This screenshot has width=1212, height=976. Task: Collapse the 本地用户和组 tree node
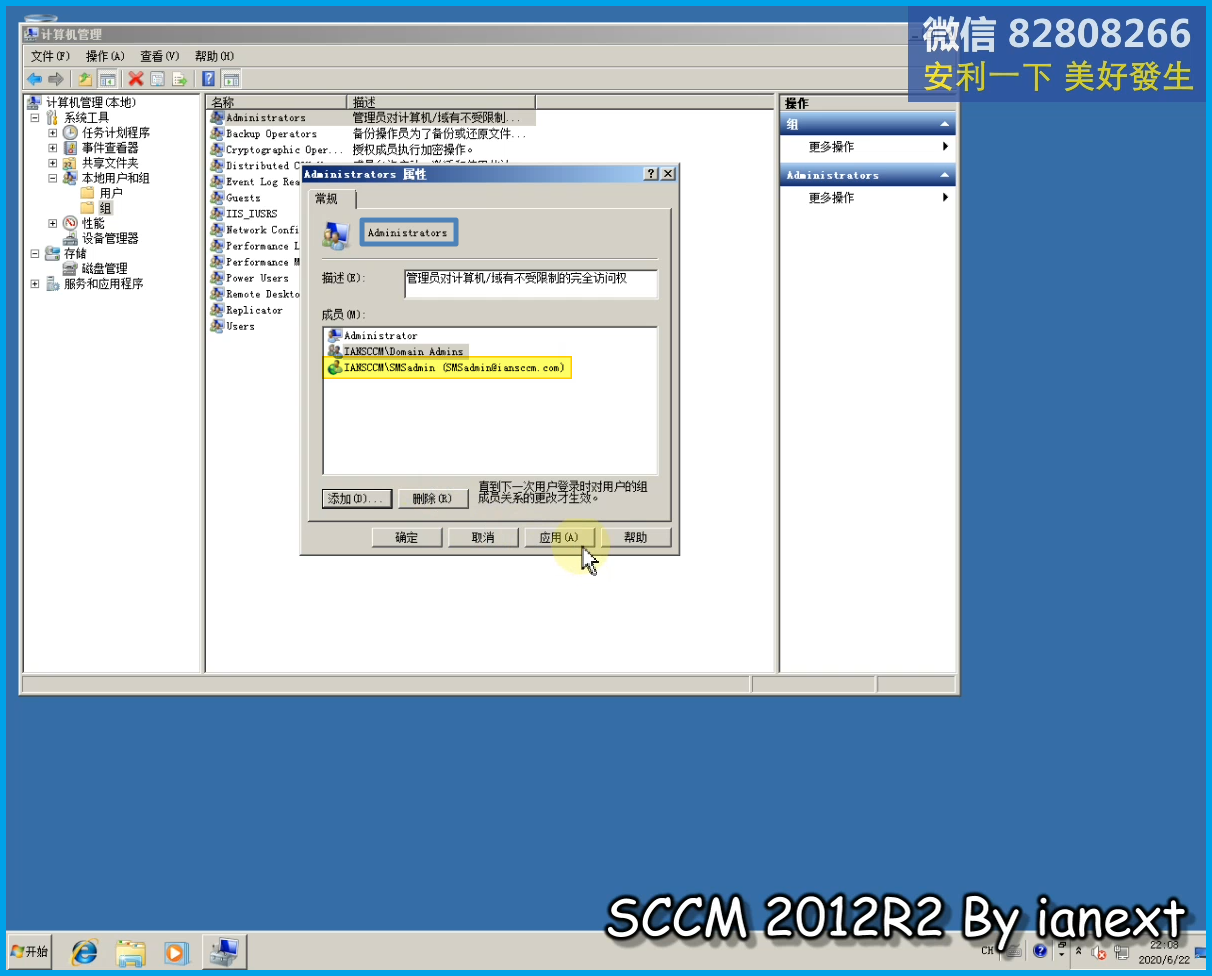[x=53, y=178]
